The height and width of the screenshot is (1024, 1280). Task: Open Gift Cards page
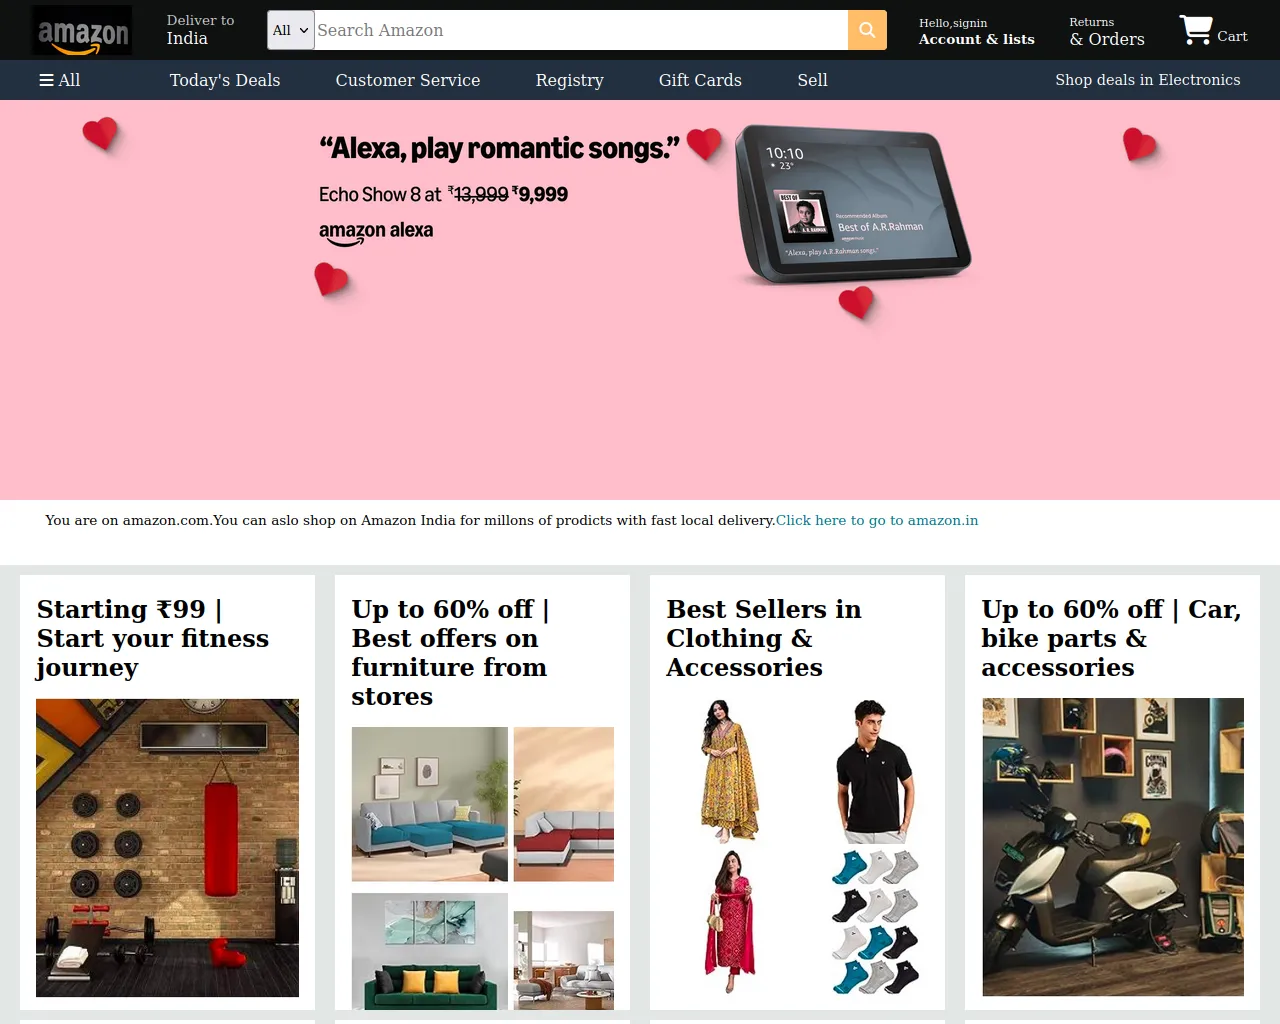tap(700, 80)
